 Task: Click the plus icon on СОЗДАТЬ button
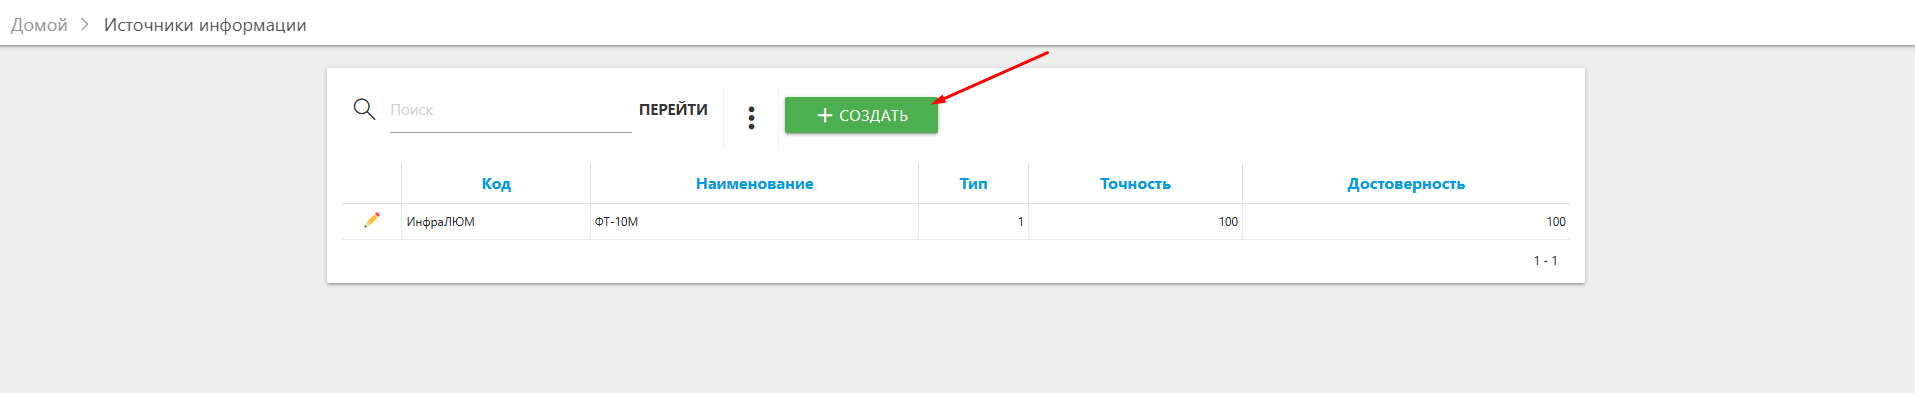coord(825,115)
